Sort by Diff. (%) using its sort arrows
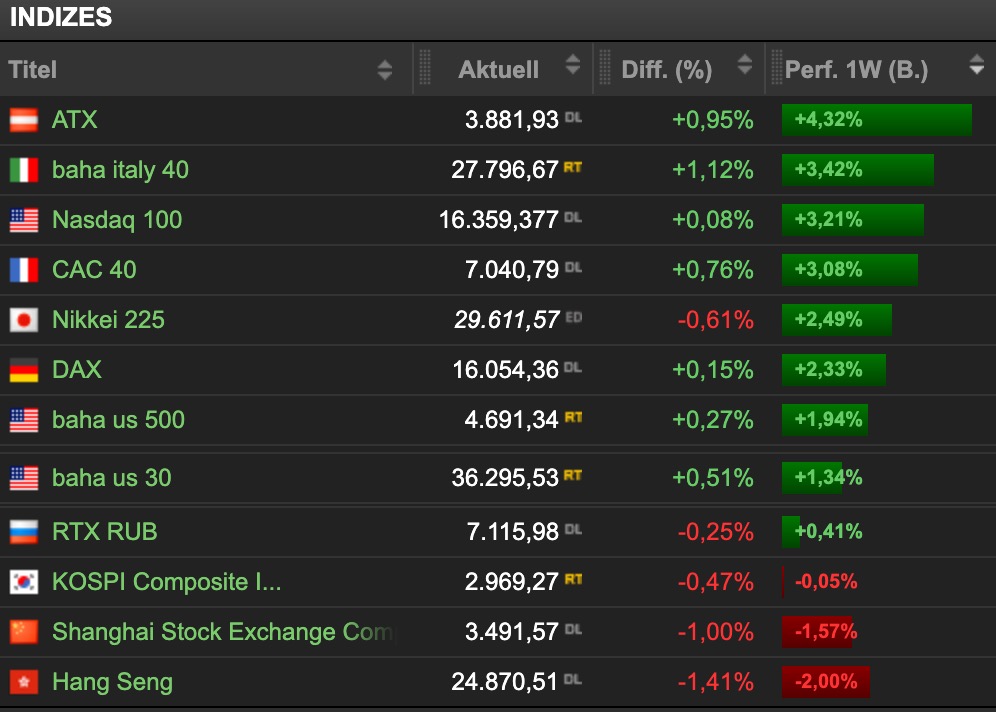The height and width of the screenshot is (712, 996). (x=745, y=64)
